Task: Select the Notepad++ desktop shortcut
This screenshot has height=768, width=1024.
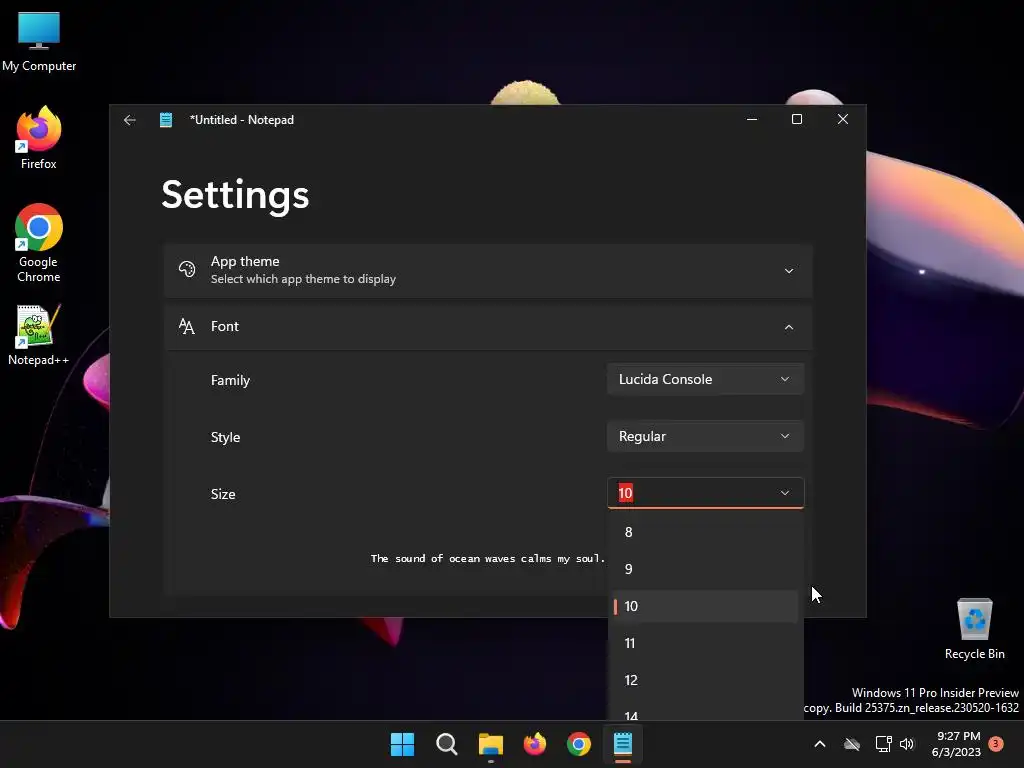Action: pyautogui.click(x=39, y=335)
